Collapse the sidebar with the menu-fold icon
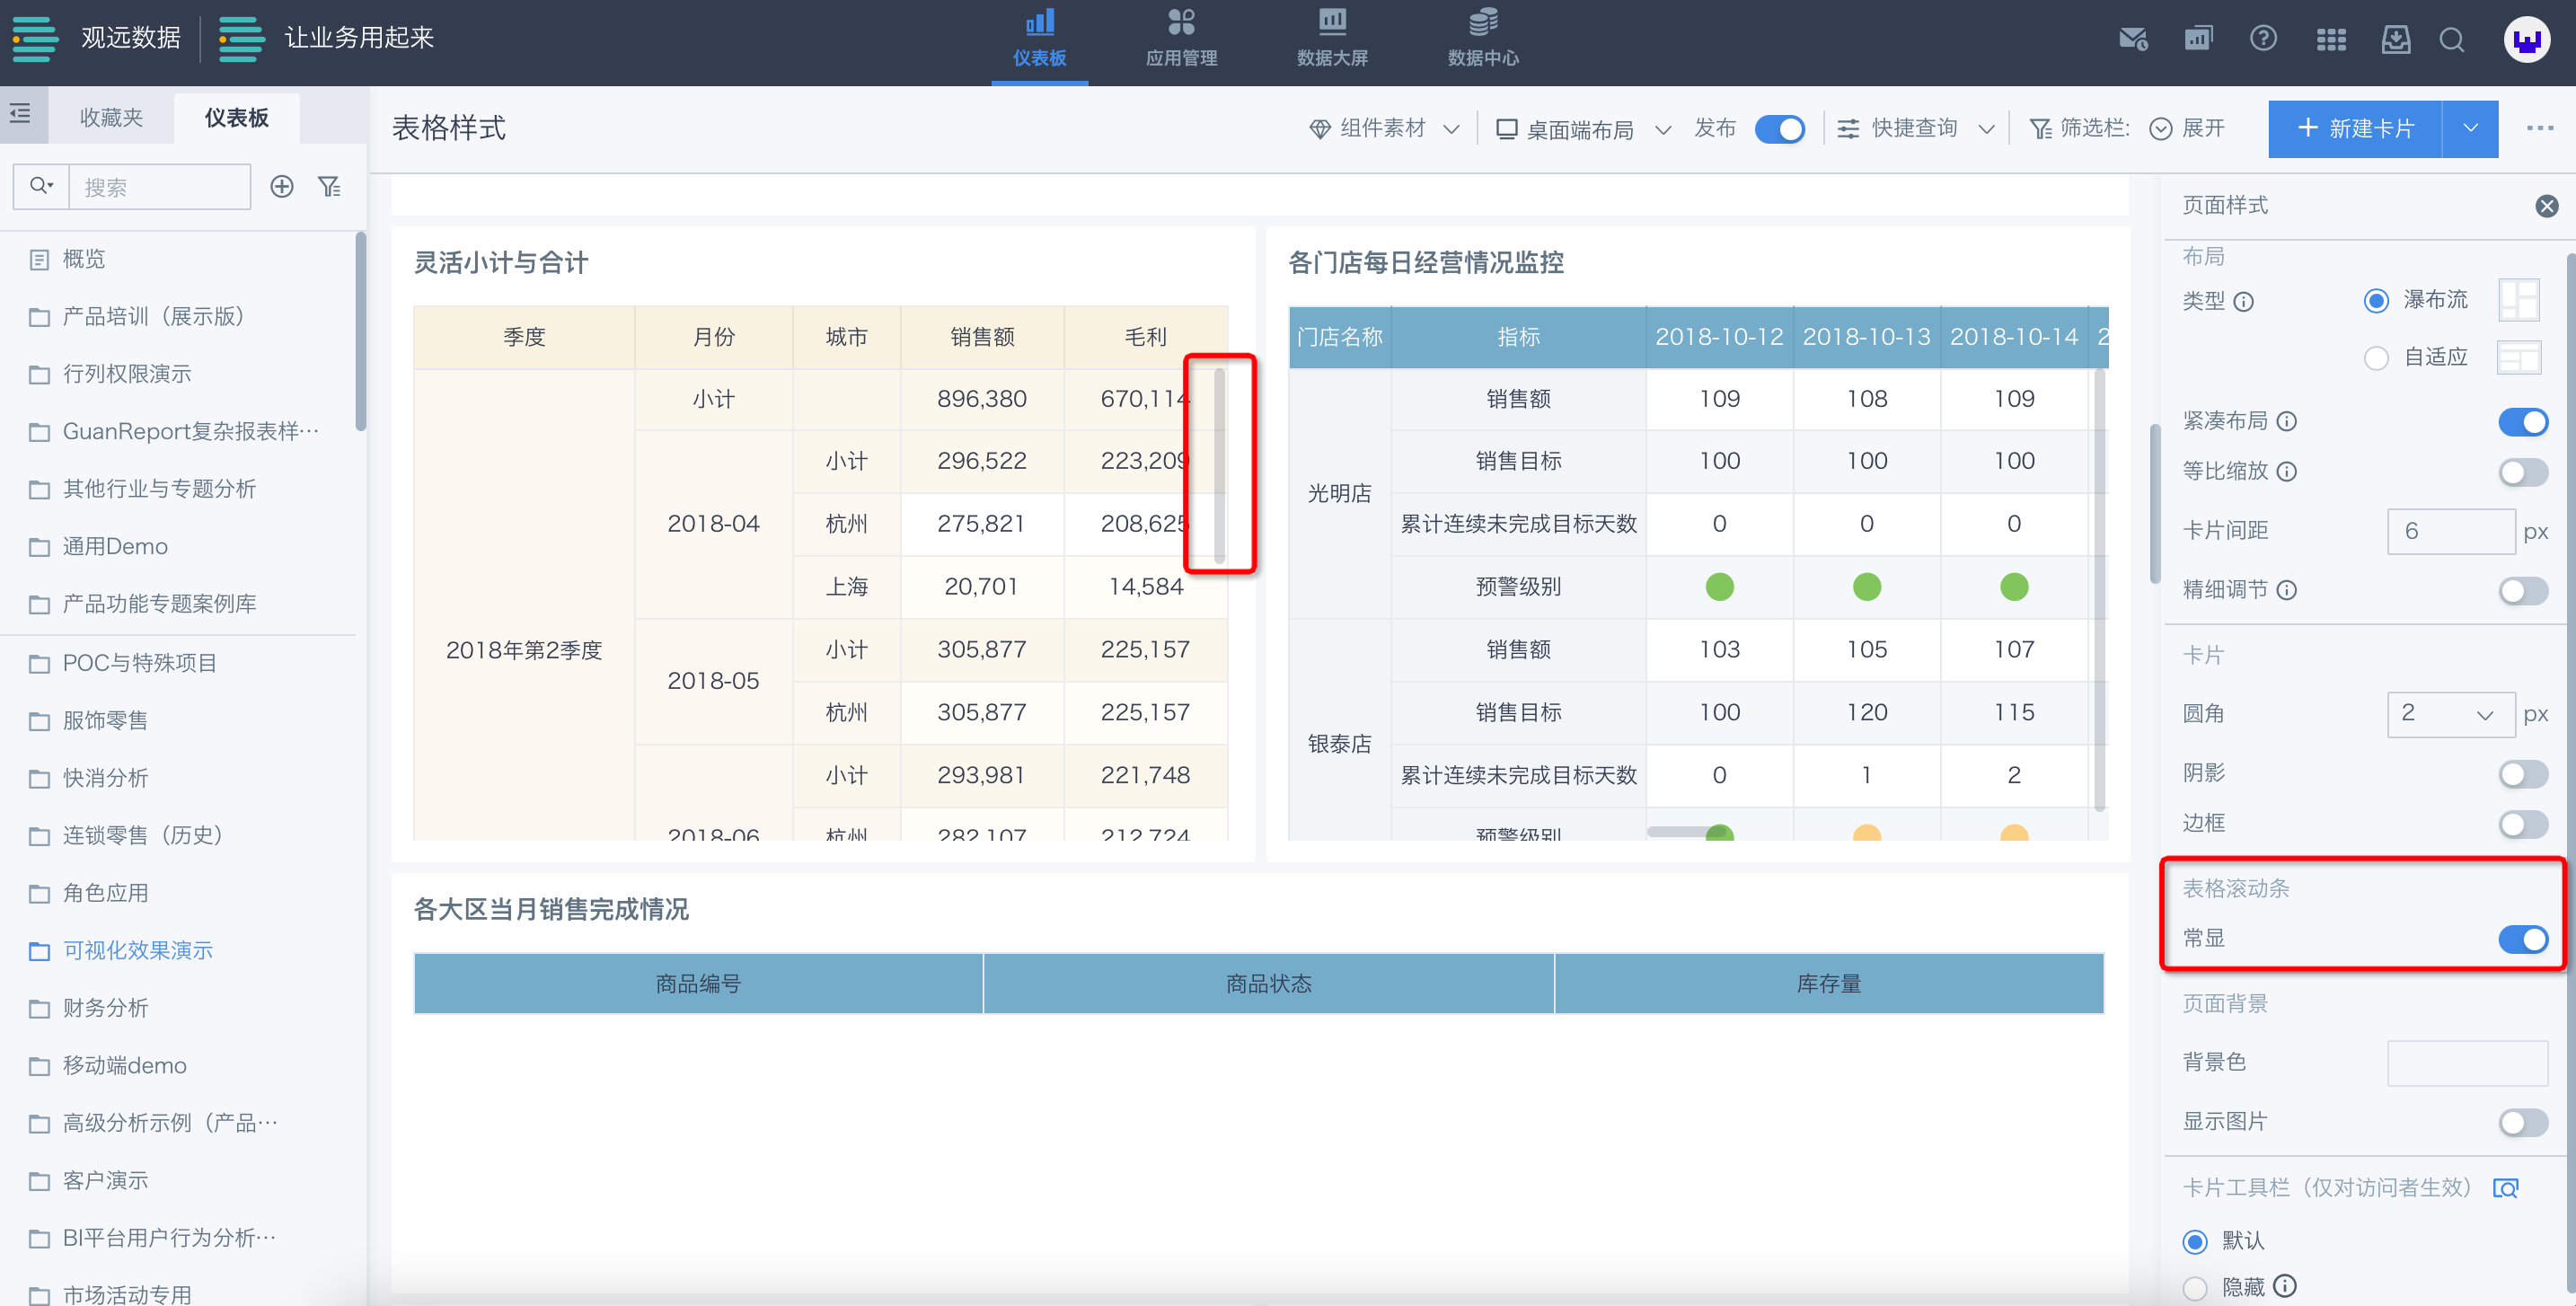Image resolution: width=2576 pixels, height=1306 pixels. coord(20,114)
